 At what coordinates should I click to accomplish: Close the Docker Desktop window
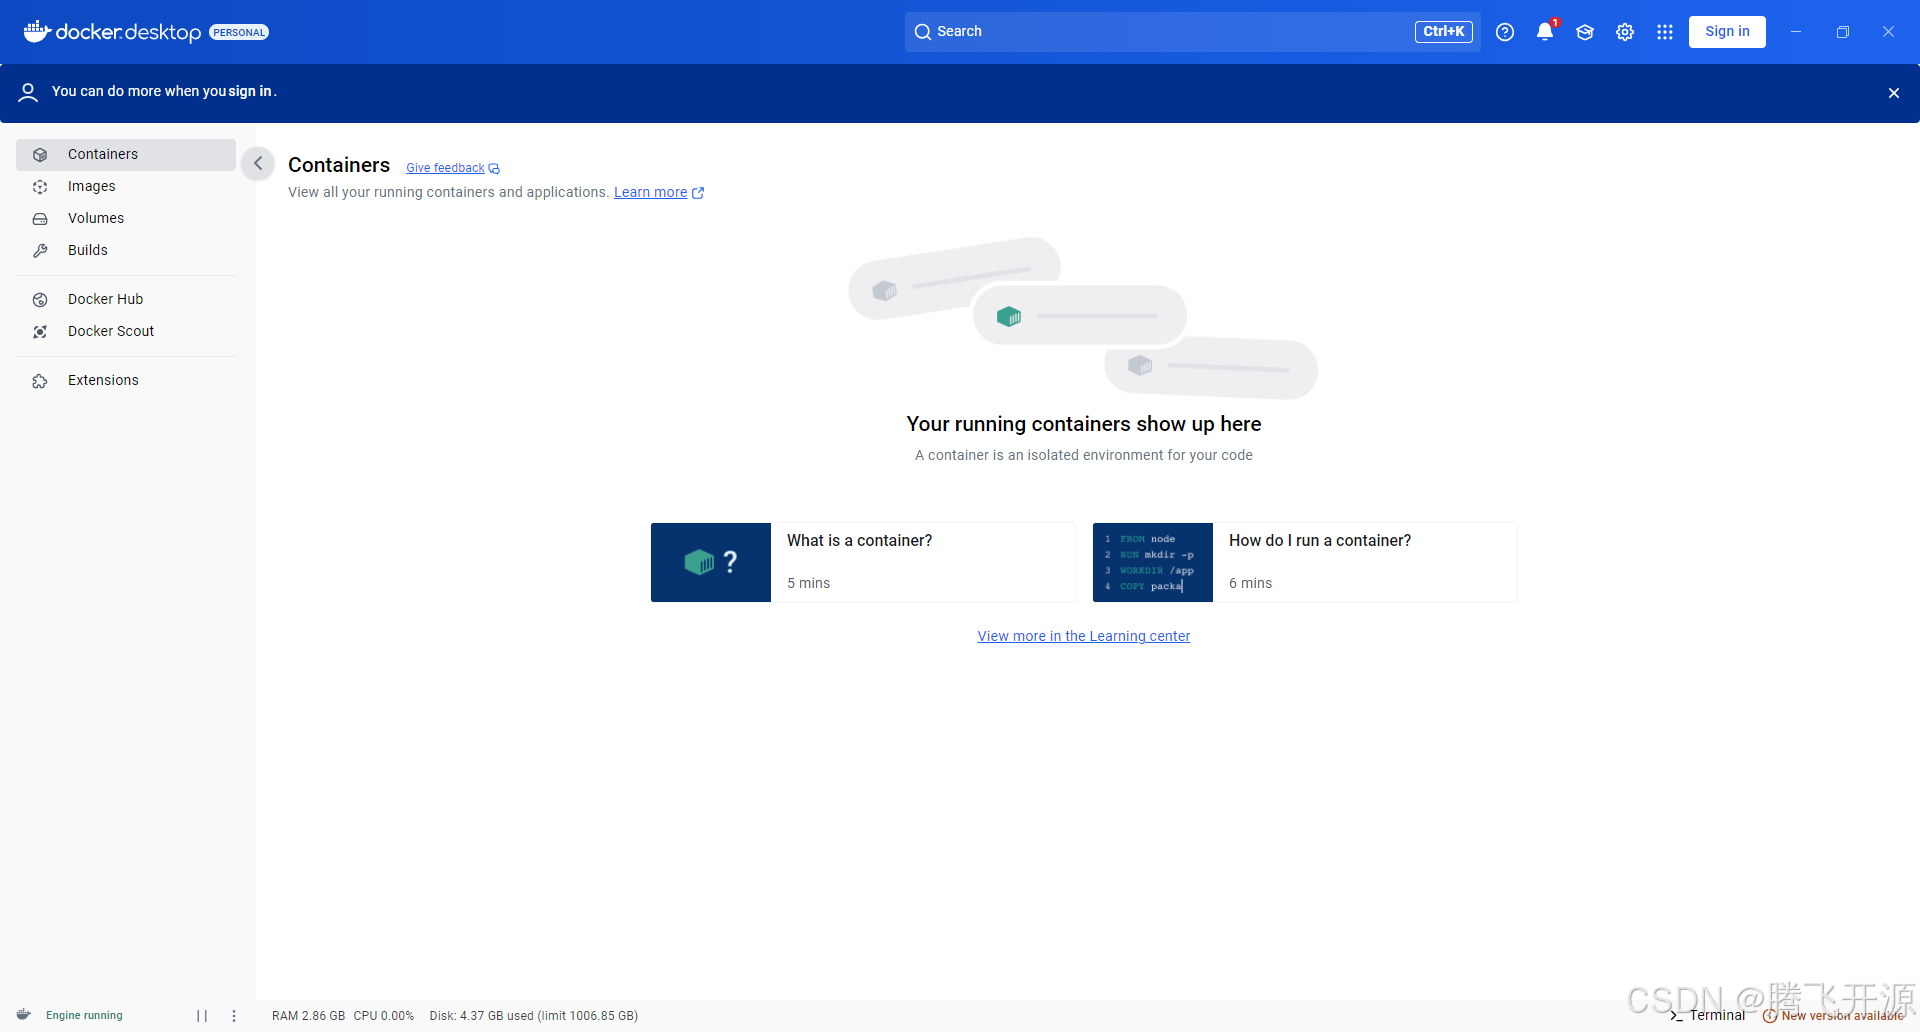pyautogui.click(x=1888, y=32)
